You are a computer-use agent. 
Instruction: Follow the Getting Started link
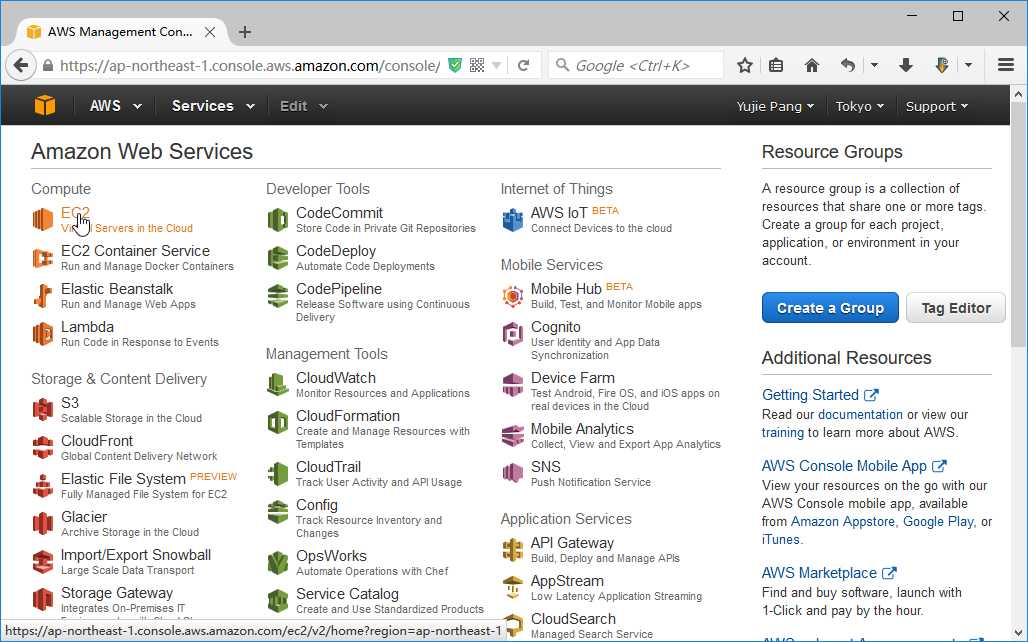pos(820,395)
